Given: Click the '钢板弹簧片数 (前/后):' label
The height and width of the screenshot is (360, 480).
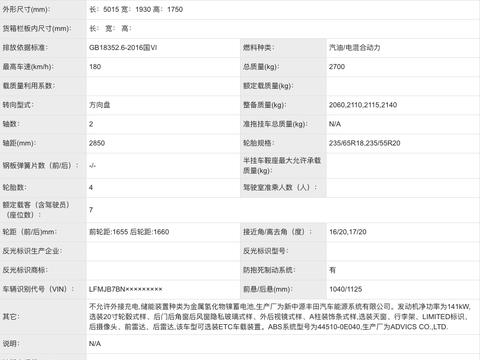Looking at the screenshot, I should pos(41,165).
